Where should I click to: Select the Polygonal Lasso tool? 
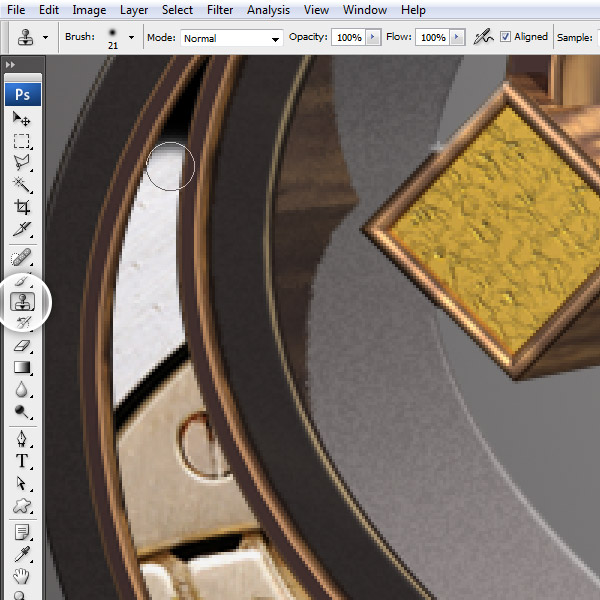point(22,163)
